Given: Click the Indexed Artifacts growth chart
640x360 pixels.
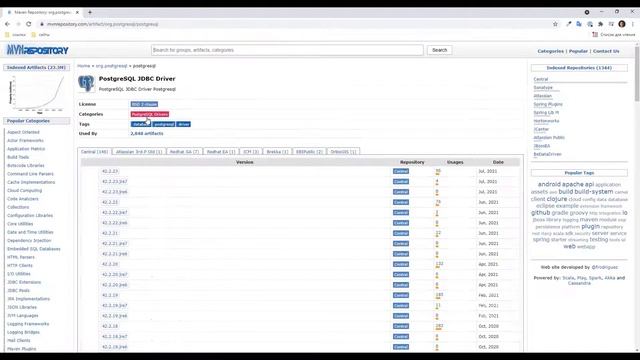Looking at the screenshot, I should click(37, 94).
